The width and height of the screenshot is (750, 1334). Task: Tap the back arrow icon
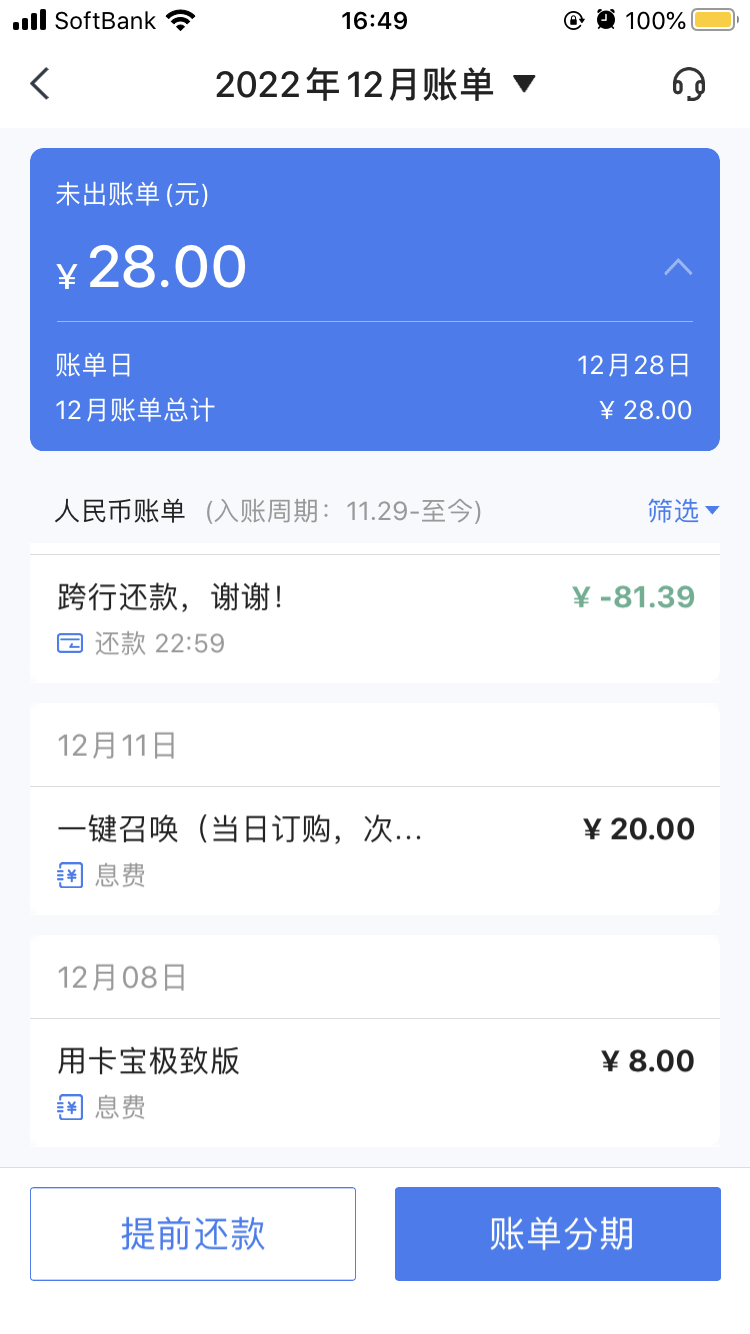(x=40, y=84)
